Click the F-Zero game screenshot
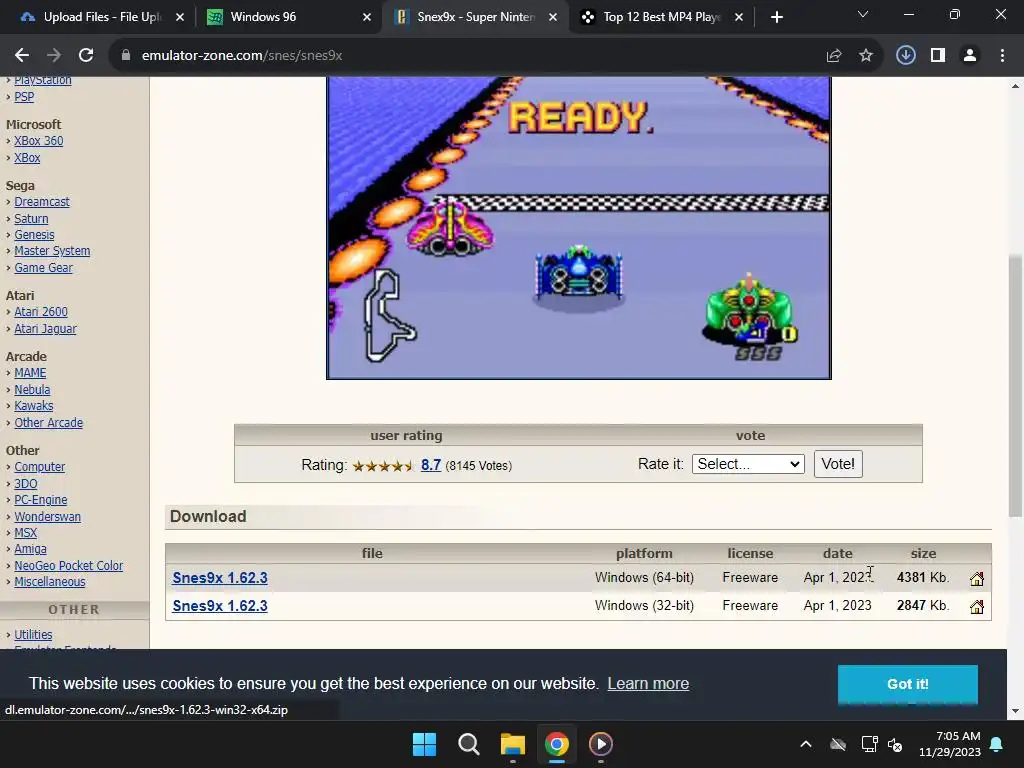 coord(579,227)
